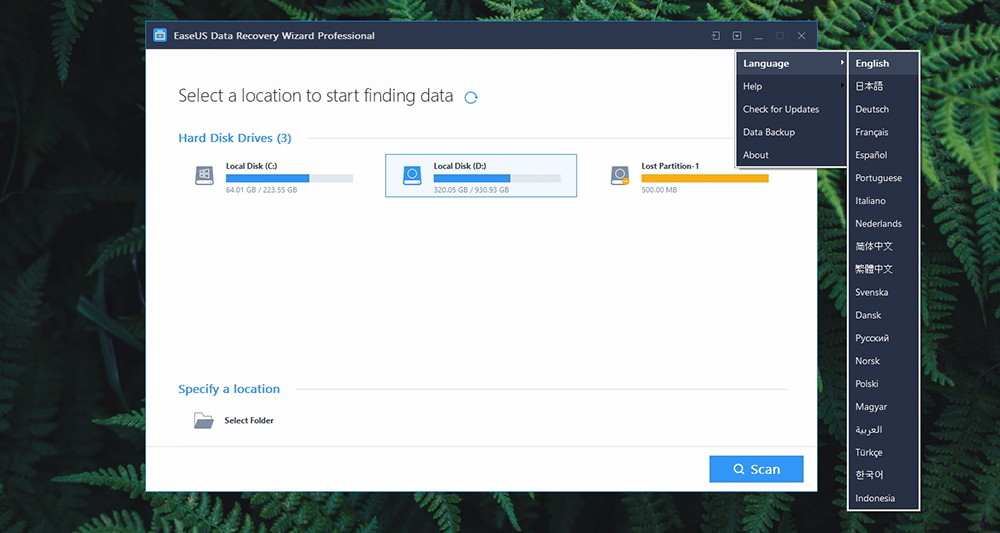This screenshot has width=1000, height=533.
Task: Click the Select Folder icon
Action: 203,420
